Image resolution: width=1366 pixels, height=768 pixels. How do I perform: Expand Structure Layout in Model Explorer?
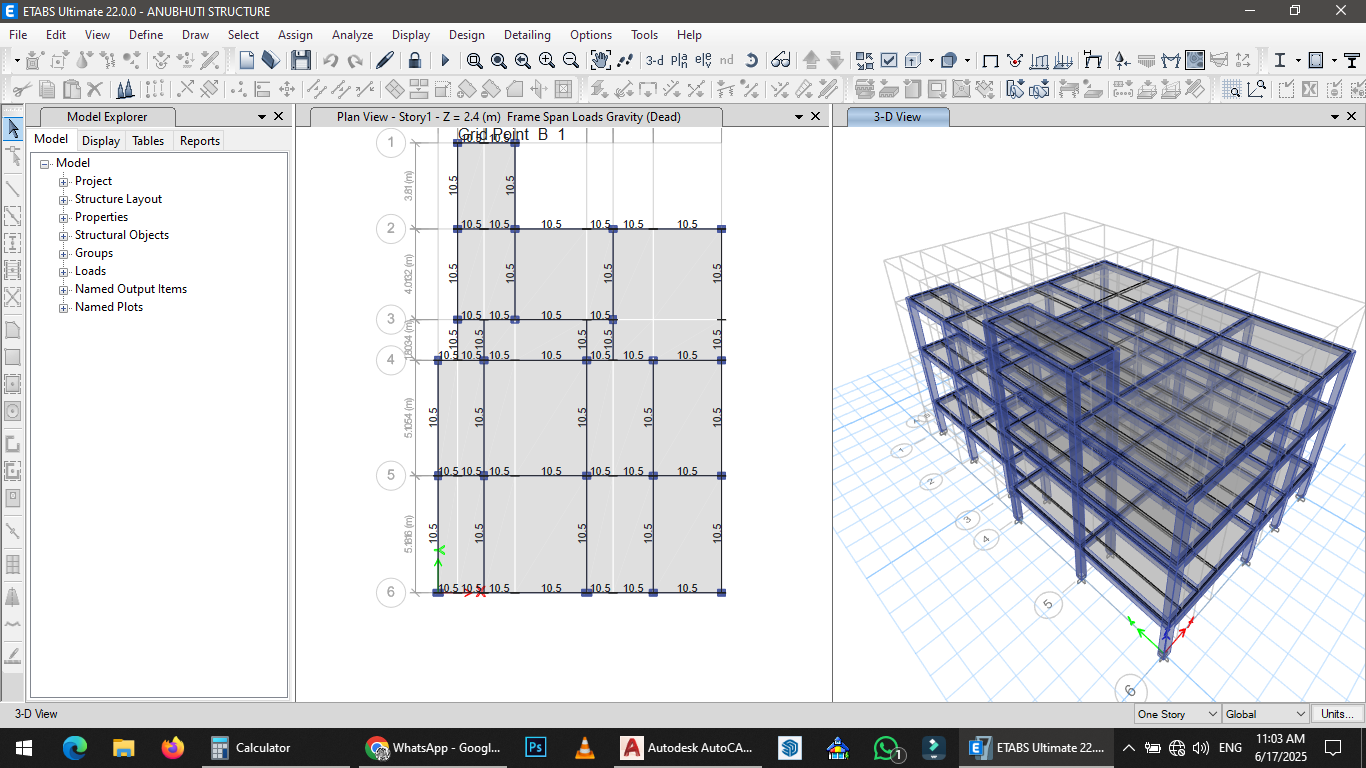(x=63, y=199)
